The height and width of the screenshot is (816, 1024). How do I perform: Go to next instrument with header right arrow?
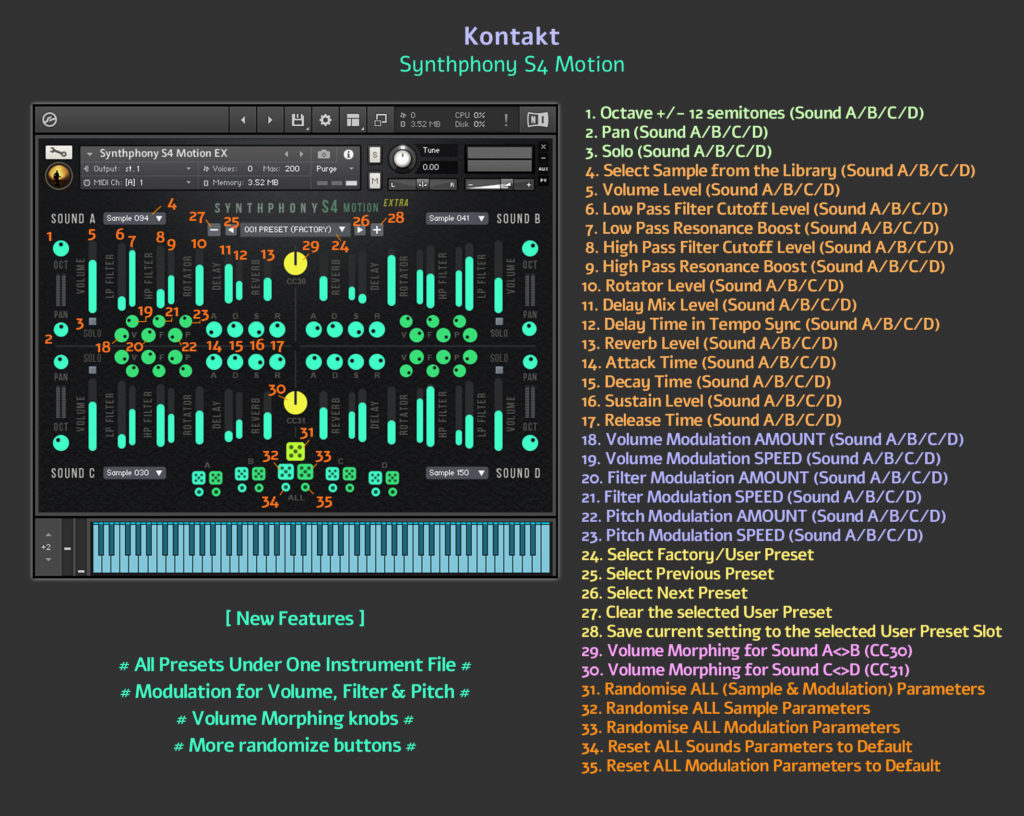(270, 120)
